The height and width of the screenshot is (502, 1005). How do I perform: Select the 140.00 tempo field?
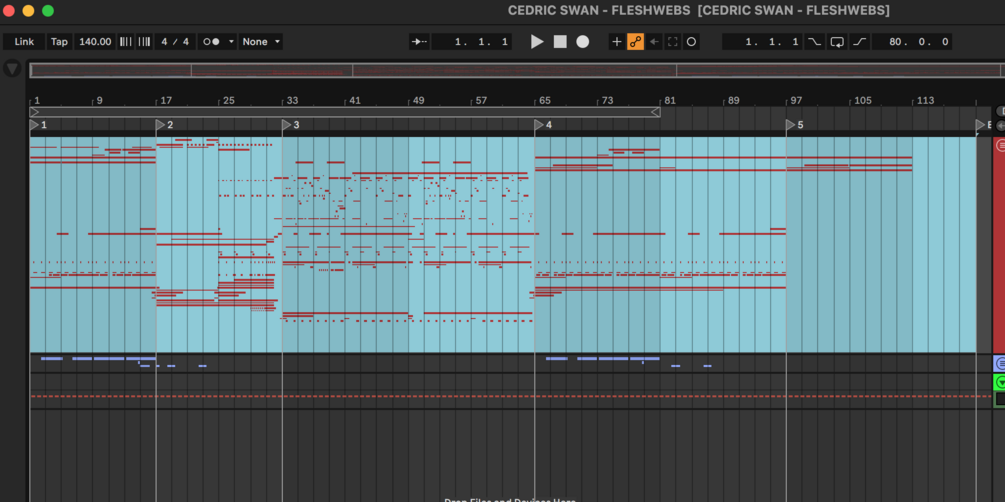point(96,42)
